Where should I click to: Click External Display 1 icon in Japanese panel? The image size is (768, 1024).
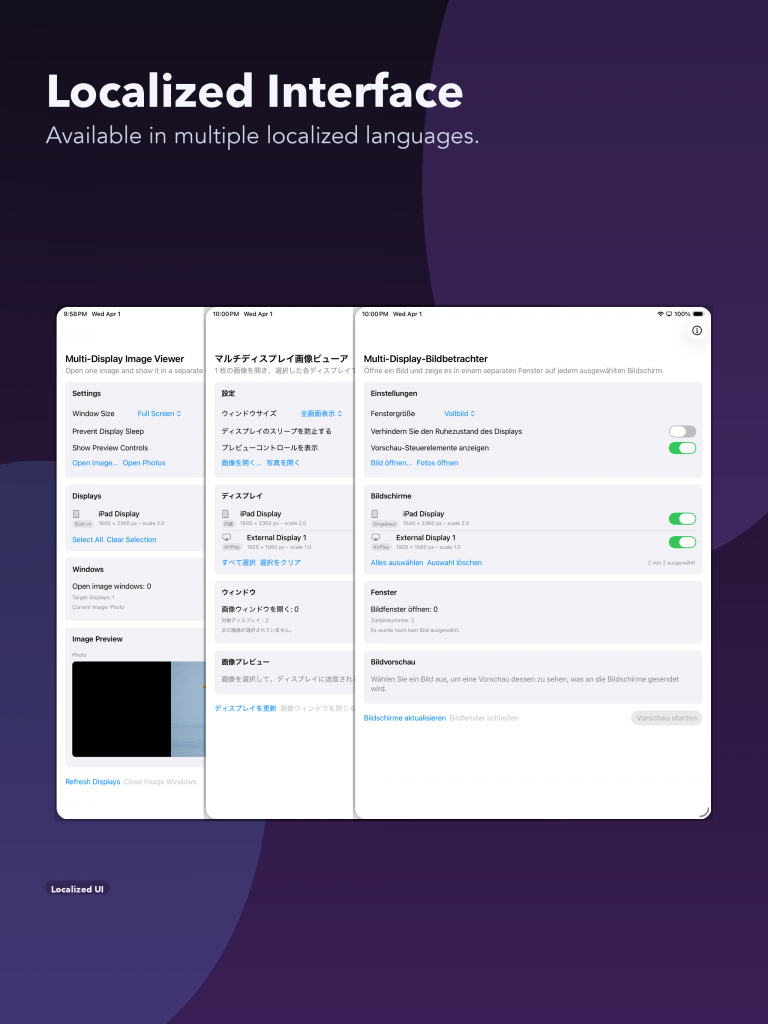pos(227,537)
